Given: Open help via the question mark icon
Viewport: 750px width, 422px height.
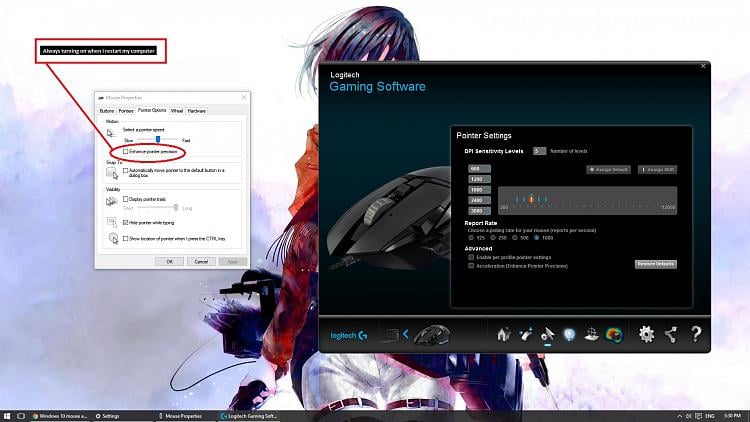Looking at the screenshot, I should 696,333.
